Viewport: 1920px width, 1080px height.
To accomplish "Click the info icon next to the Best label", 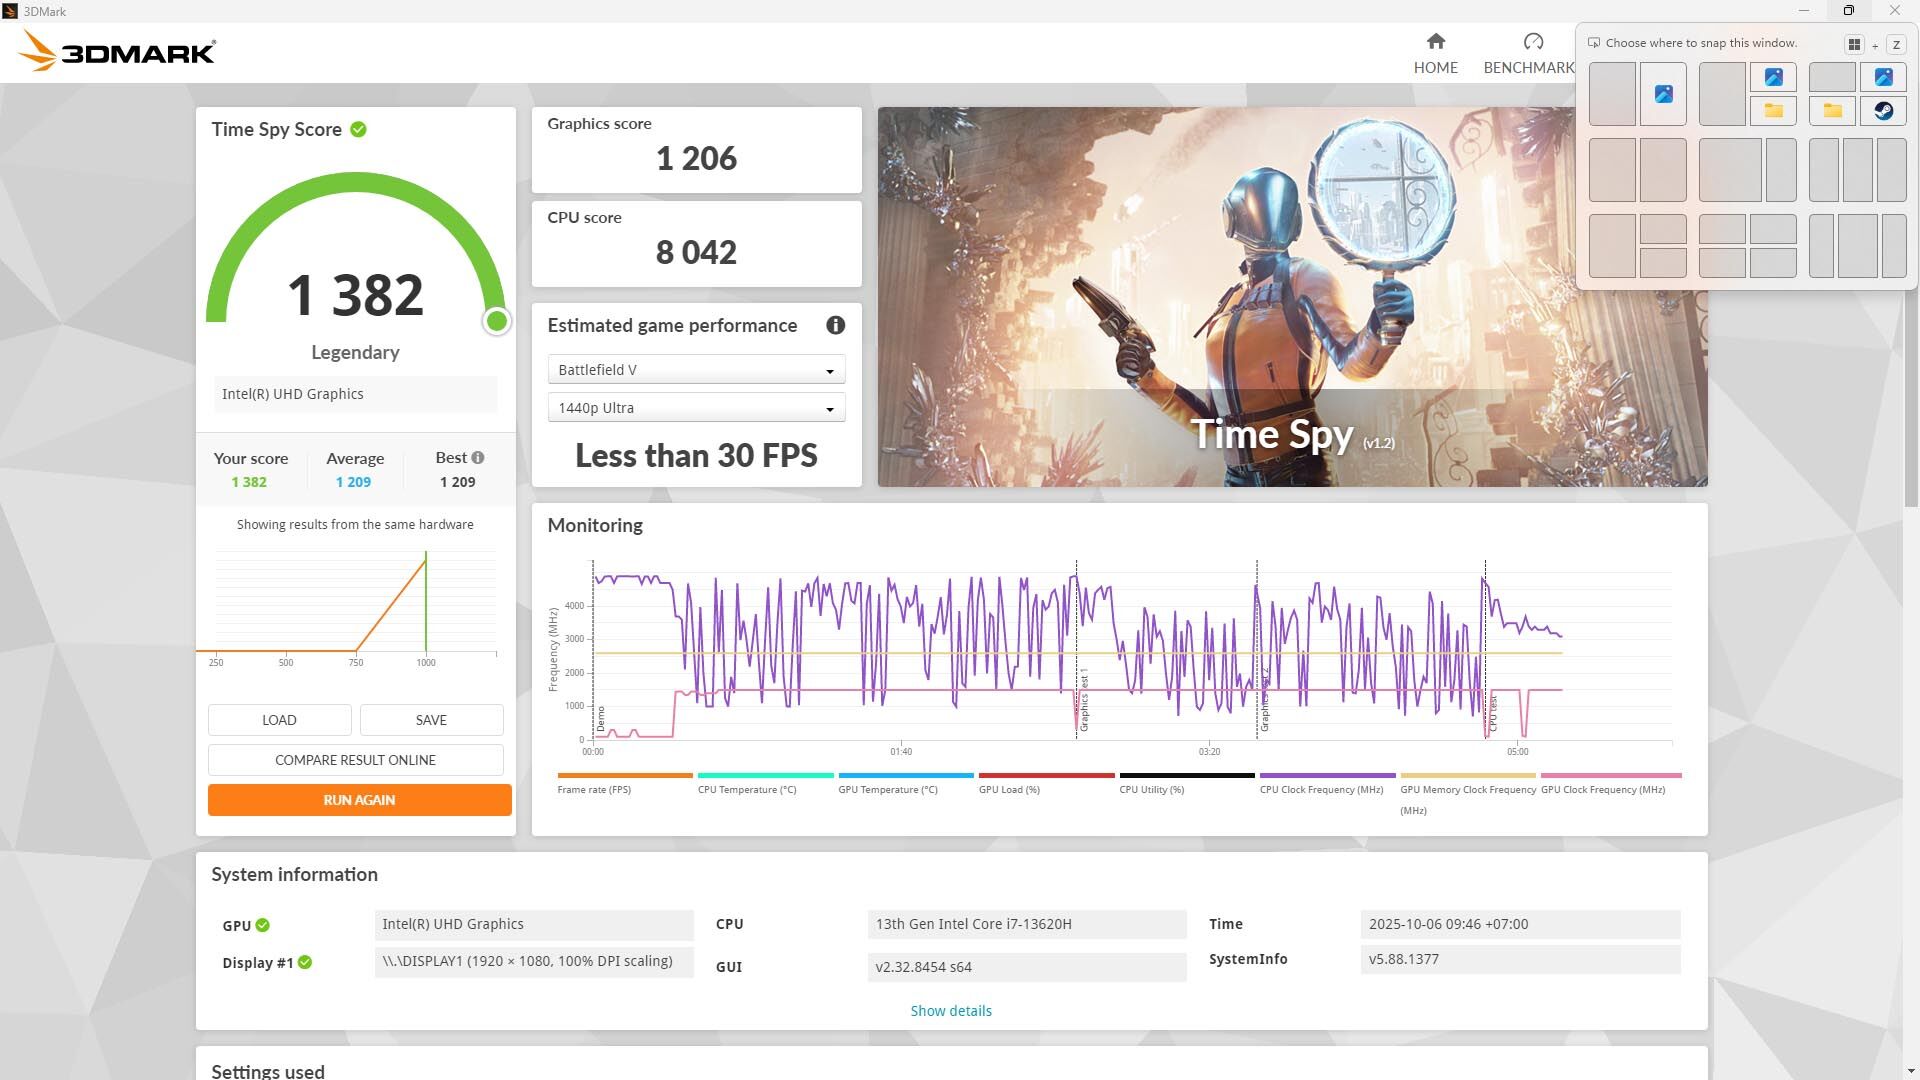I will click(478, 457).
